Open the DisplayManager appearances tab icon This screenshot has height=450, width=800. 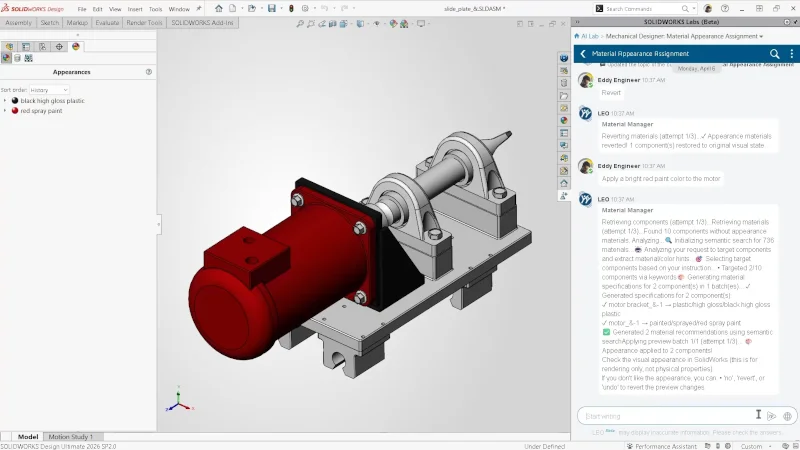point(76,46)
